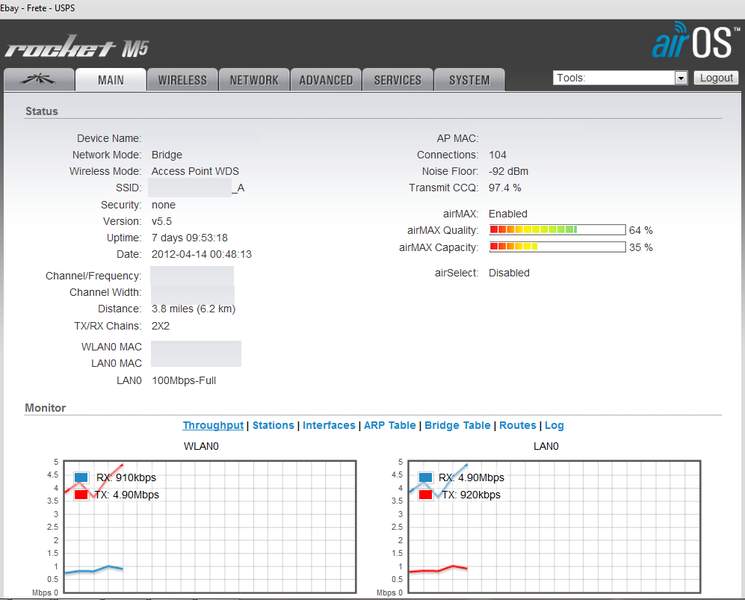
Task: Go to the ADVANCED tab
Action: [x=326, y=80]
